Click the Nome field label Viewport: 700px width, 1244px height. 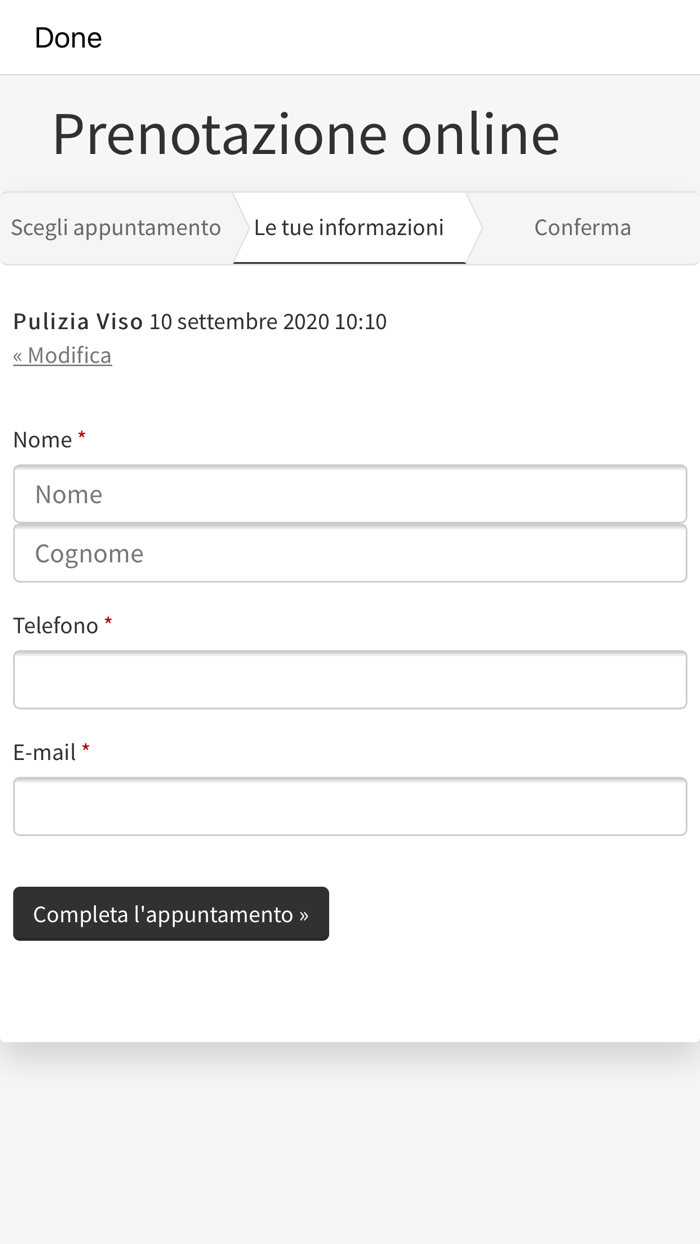[x=42, y=440]
